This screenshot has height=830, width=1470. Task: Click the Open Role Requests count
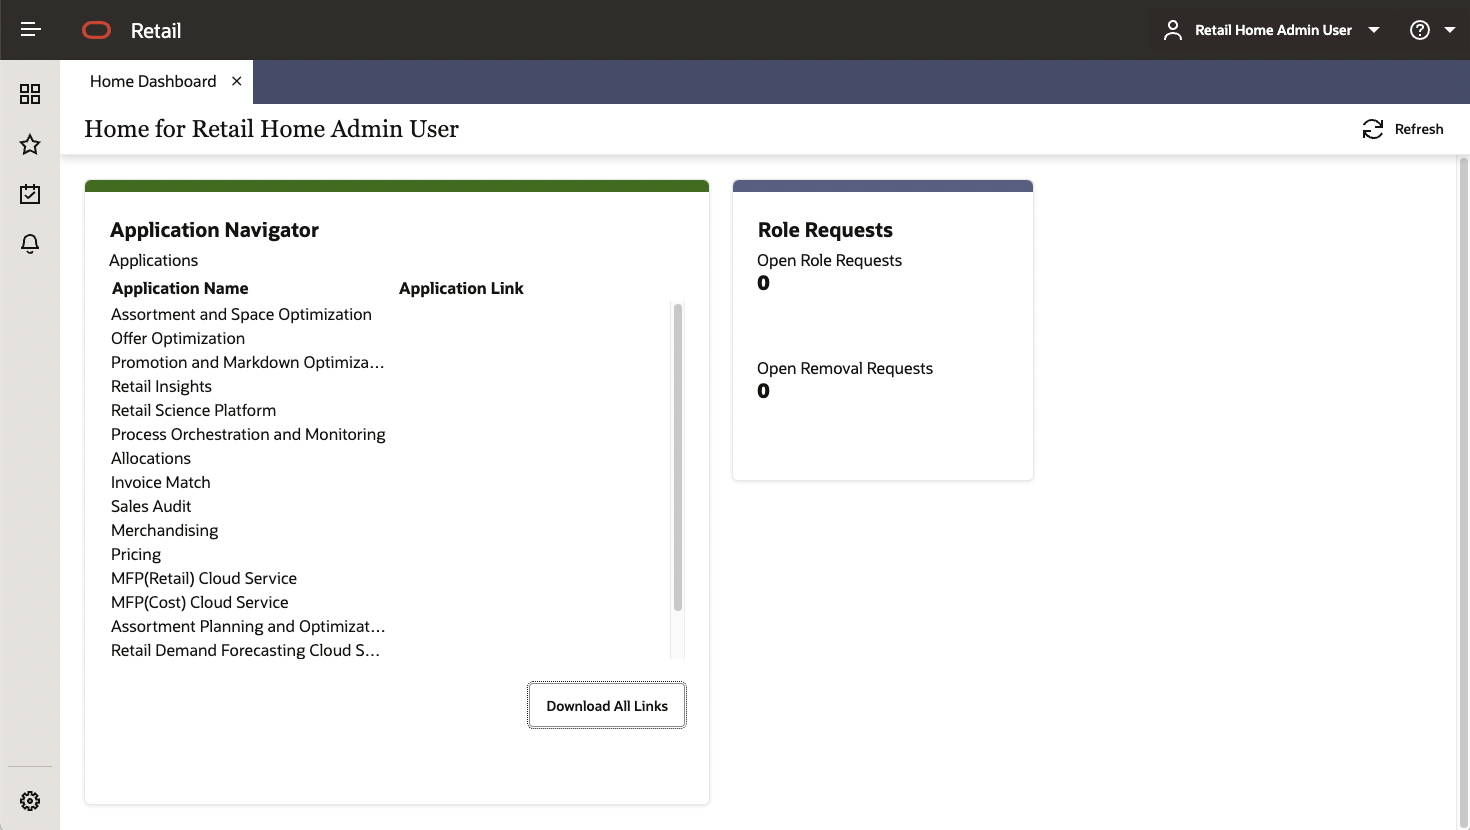pos(764,283)
